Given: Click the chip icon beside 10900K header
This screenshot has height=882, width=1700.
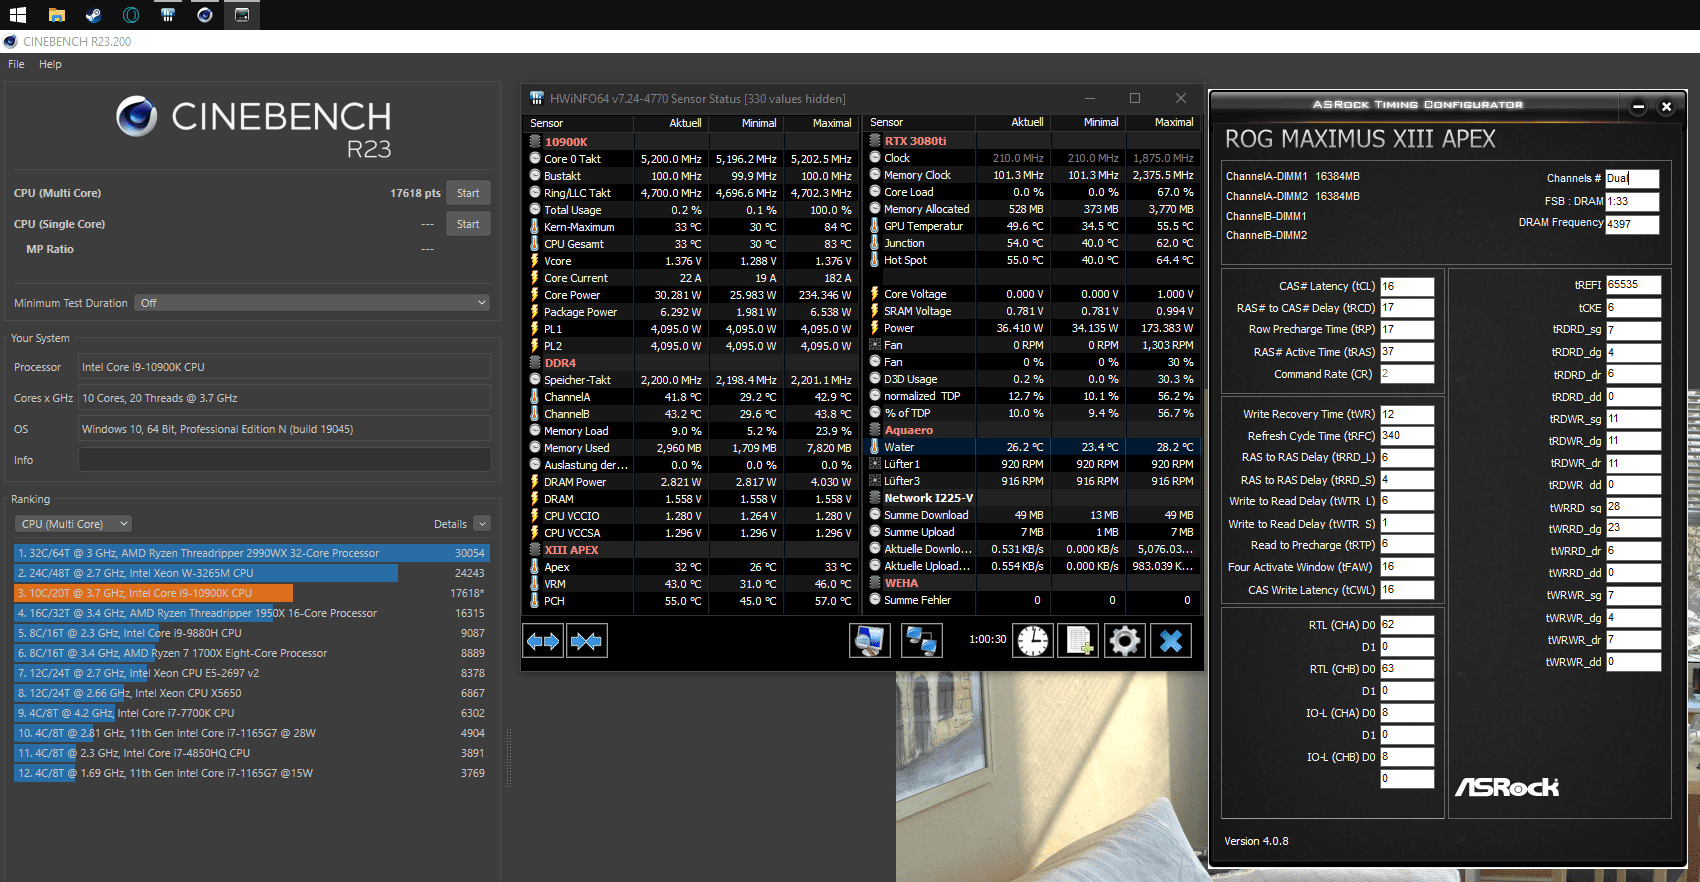Looking at the screenshot, I should click(x=535, y=142).
